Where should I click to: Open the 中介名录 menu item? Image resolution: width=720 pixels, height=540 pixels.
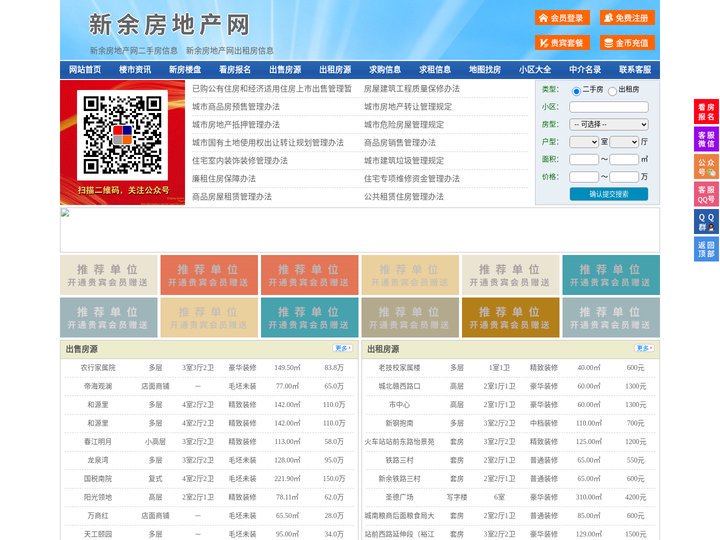click(x=585, y=70)
